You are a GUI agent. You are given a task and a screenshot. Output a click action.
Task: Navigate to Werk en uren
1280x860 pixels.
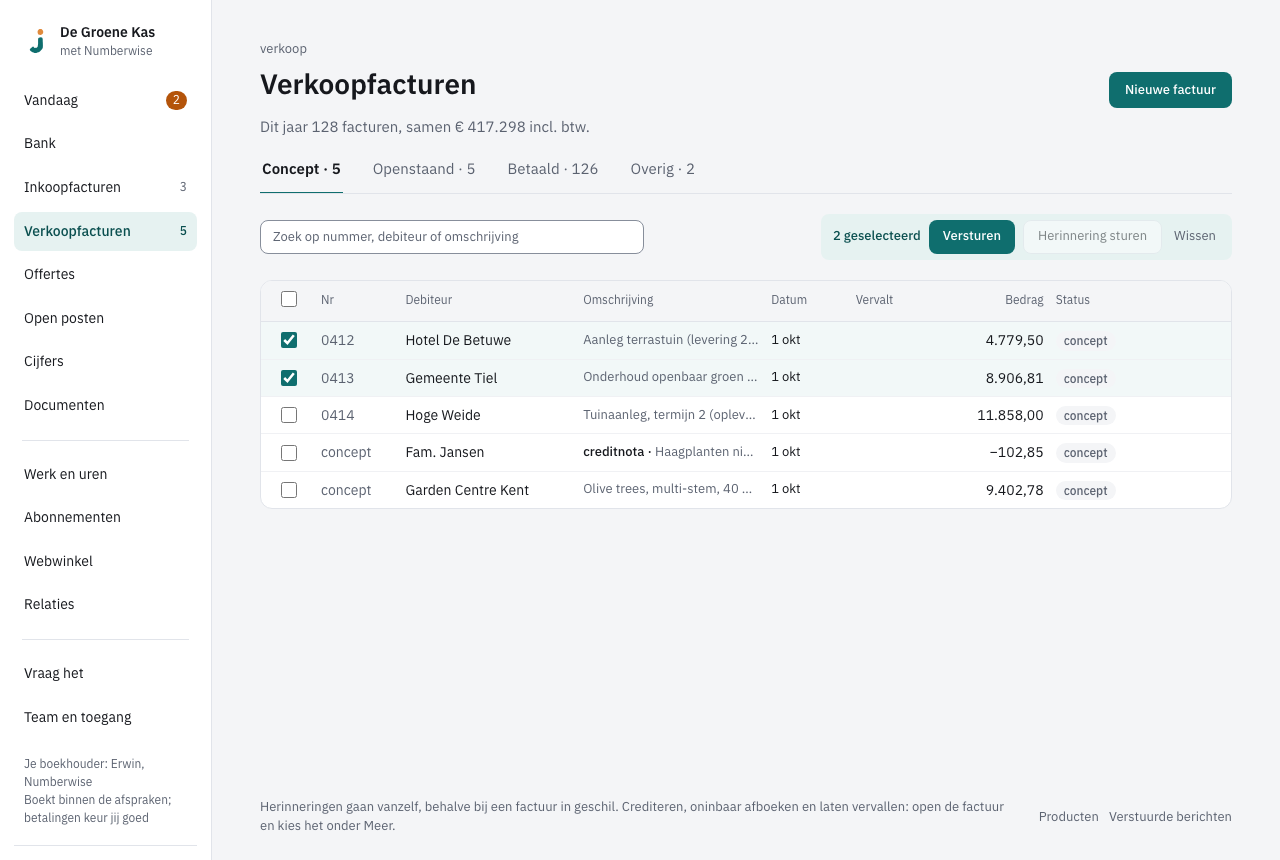pos(105,474)
